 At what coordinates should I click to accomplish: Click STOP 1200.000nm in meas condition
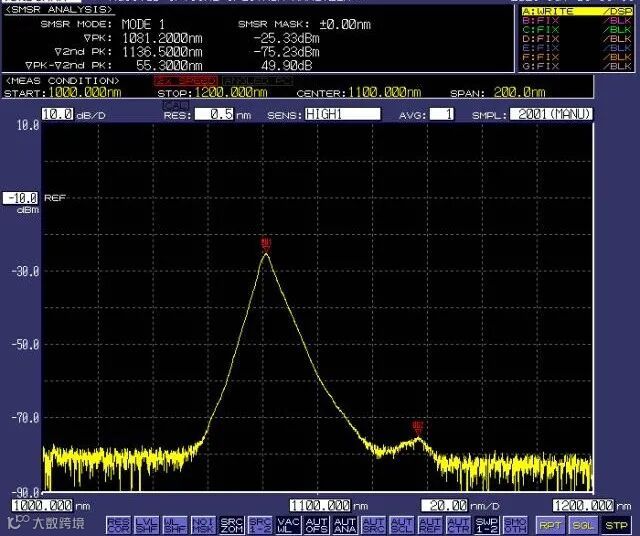pyautogui.click(x=213, y=93)
